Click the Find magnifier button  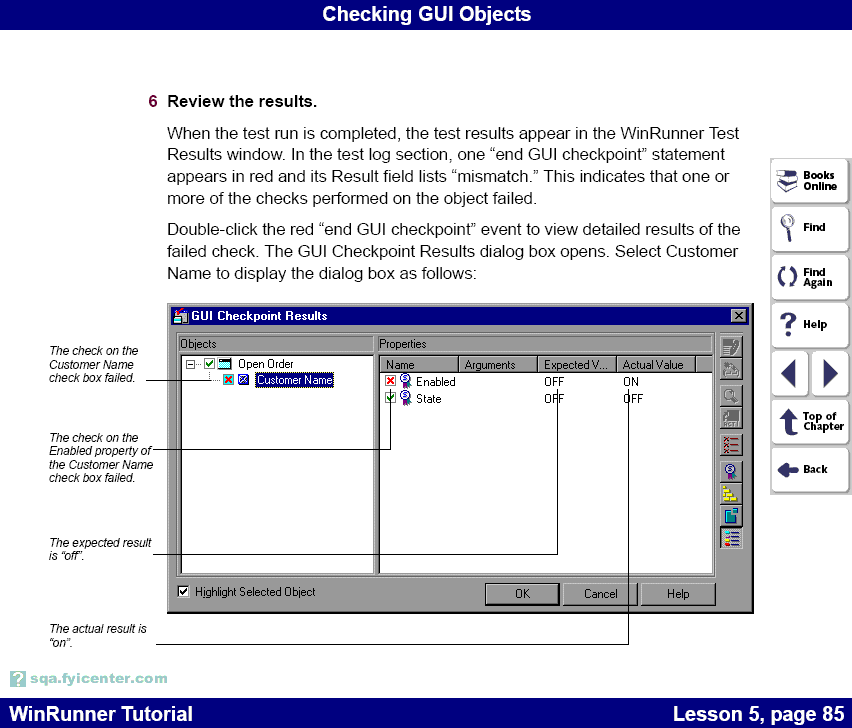tap(809, 228)
